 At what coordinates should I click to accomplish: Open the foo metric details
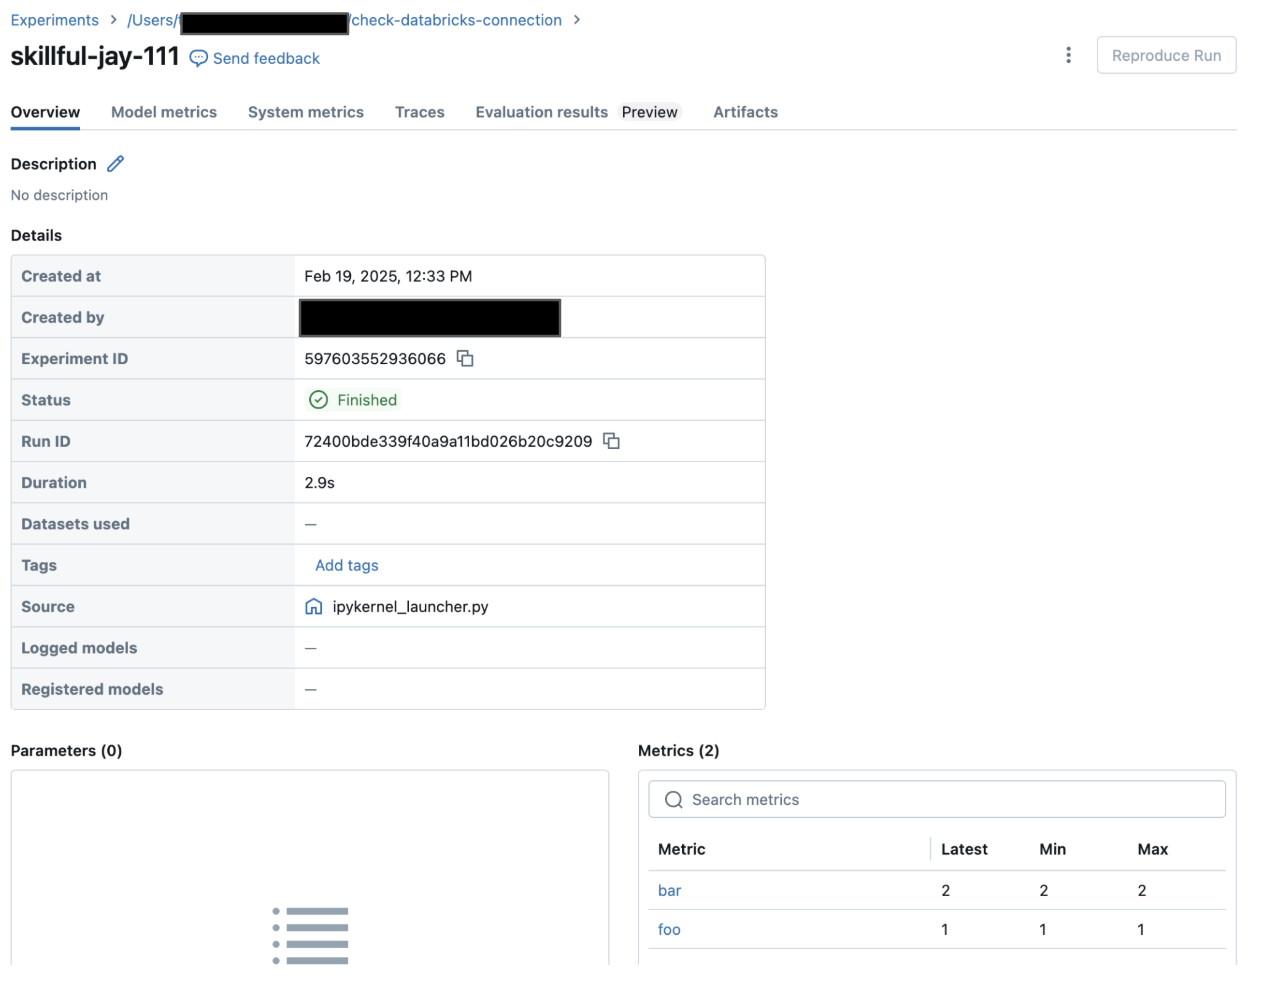[x=668, y=929]
